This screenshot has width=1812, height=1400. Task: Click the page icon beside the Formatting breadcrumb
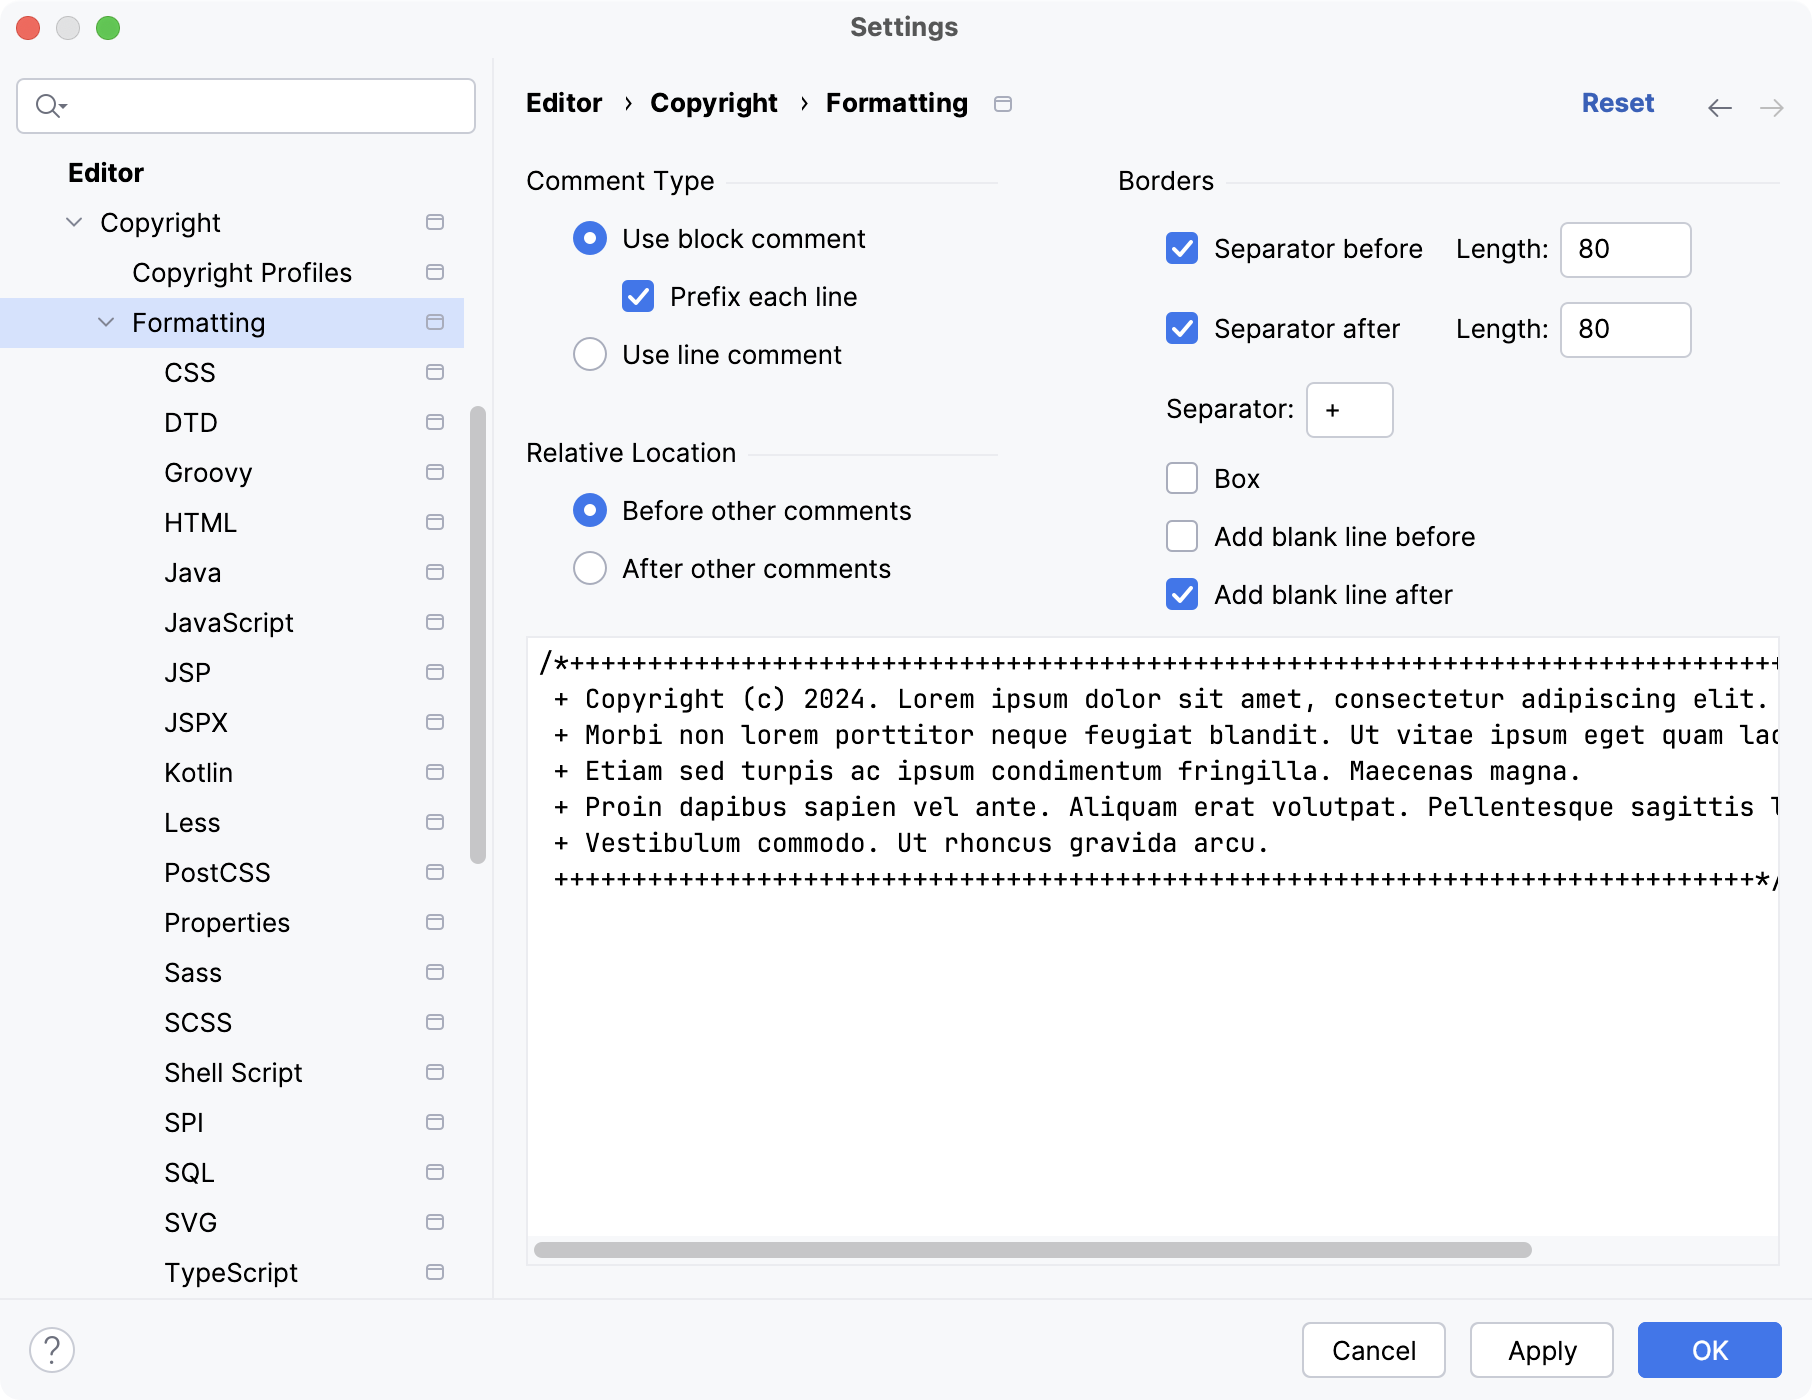tap(1003, 103)
